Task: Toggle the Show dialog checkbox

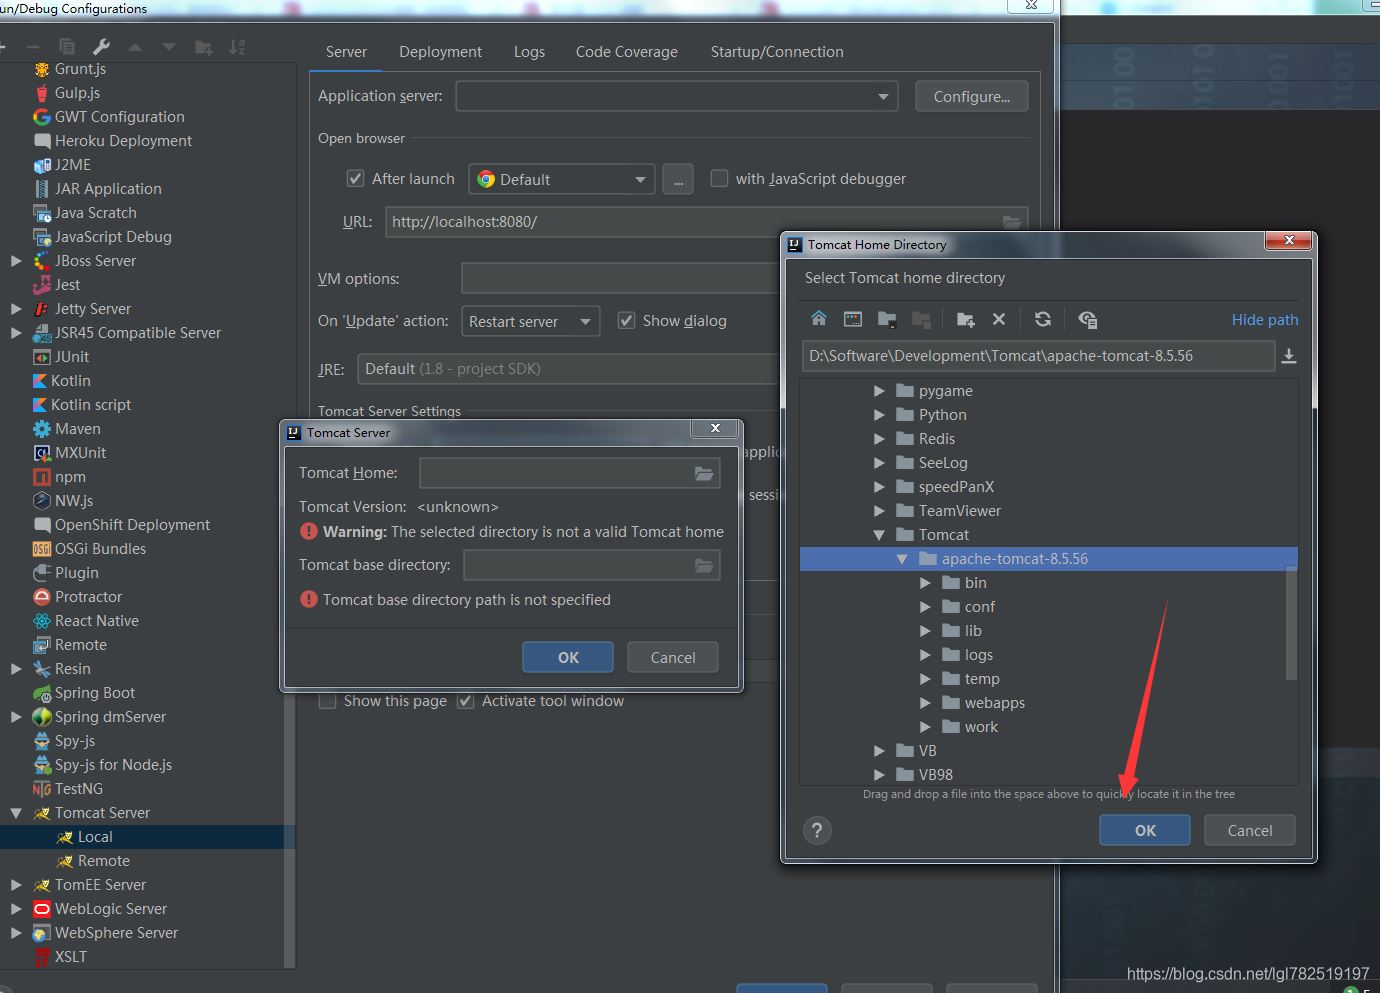Action: point(626,321)
